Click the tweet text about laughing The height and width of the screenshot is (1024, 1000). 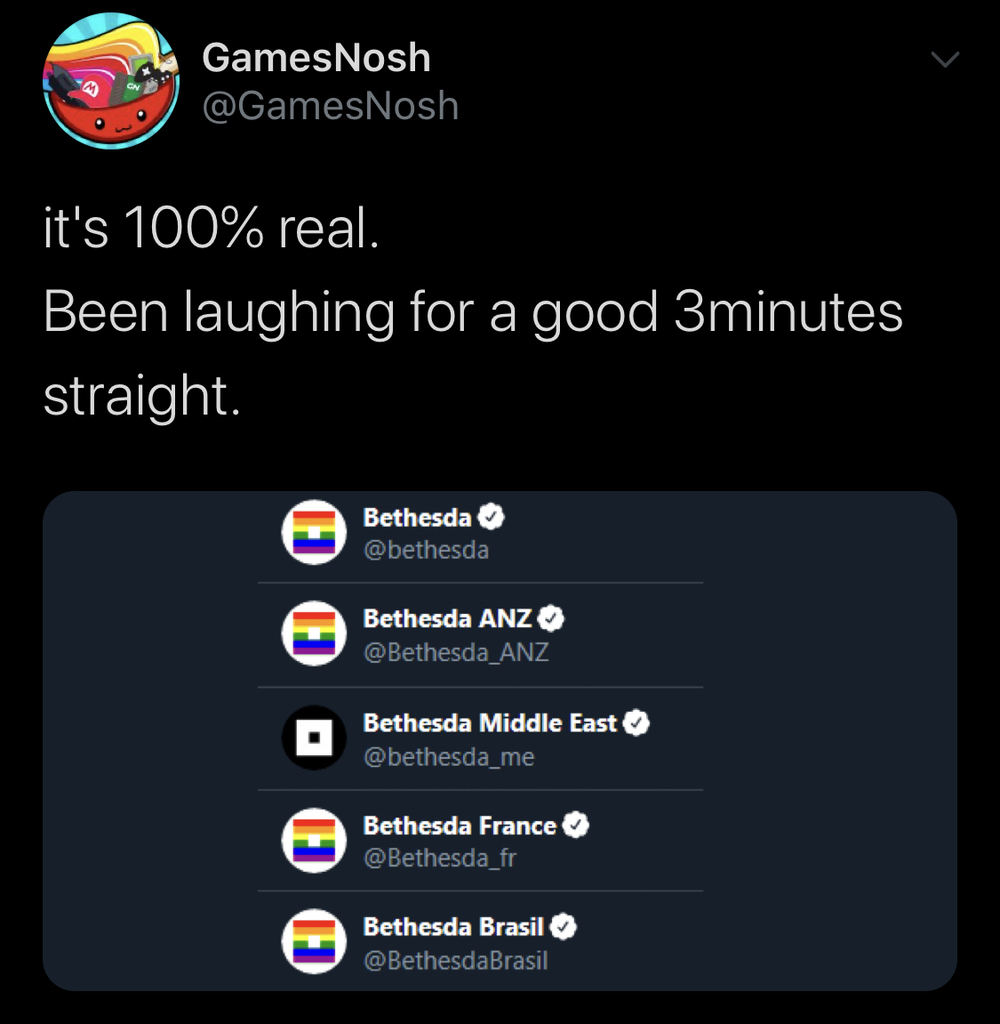tap(473, 313)
